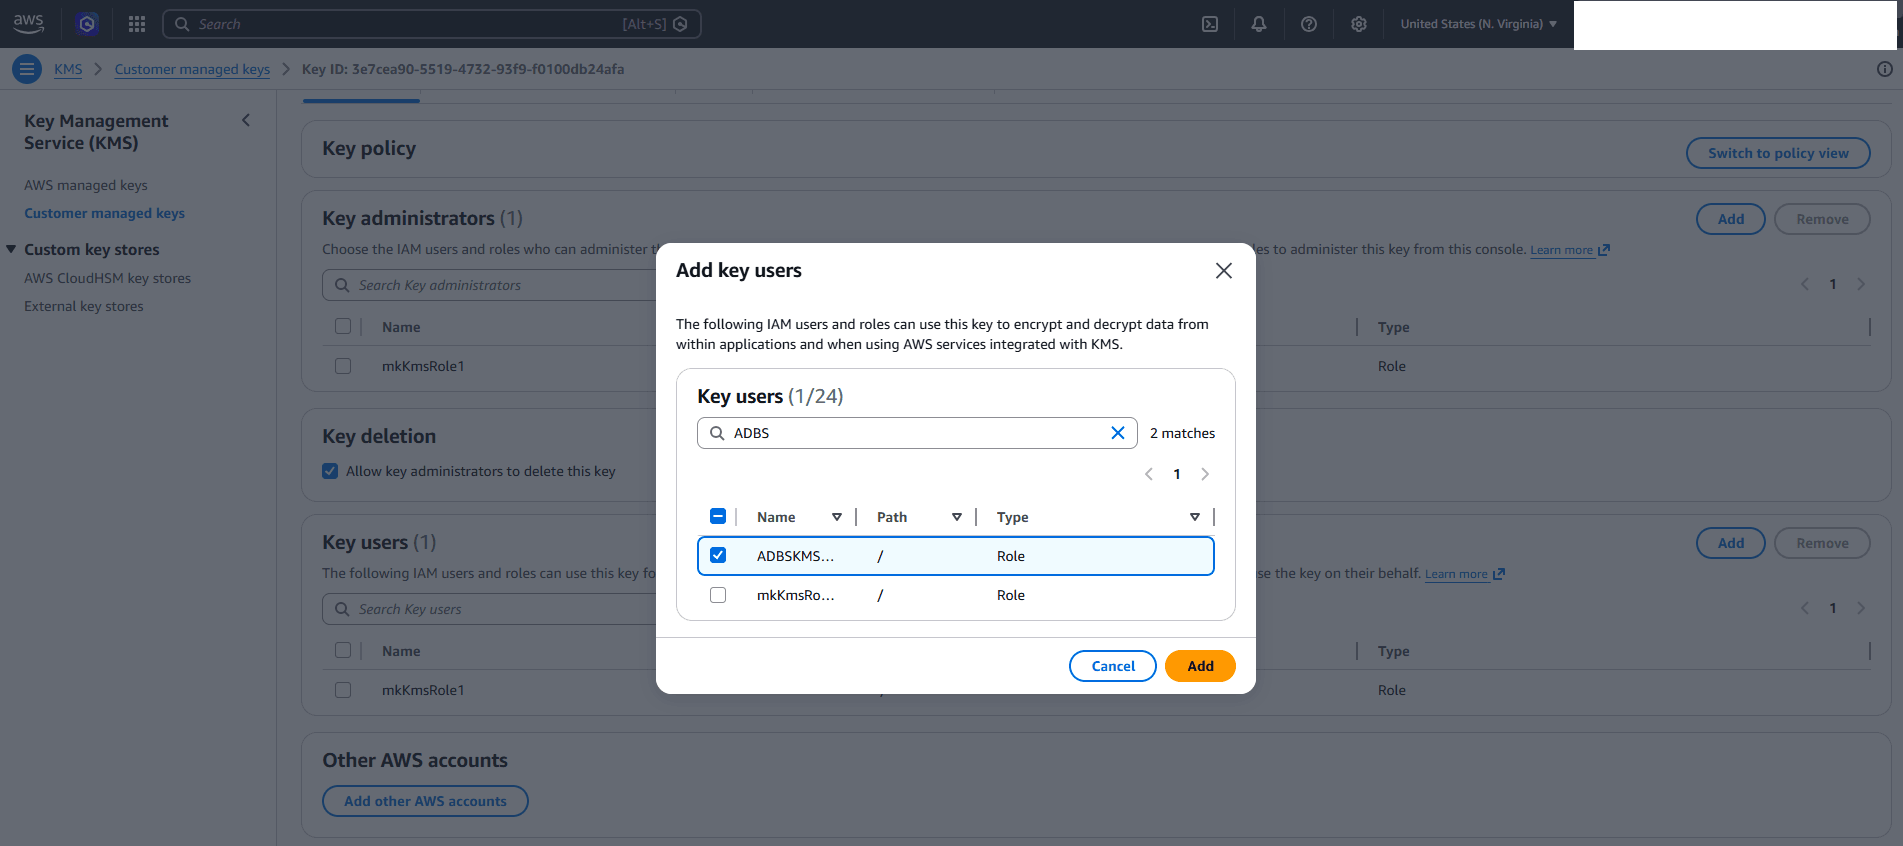The image size is (1903, 846).
Task: Click Add button for Key administrators
Action: click(1731, 219)
